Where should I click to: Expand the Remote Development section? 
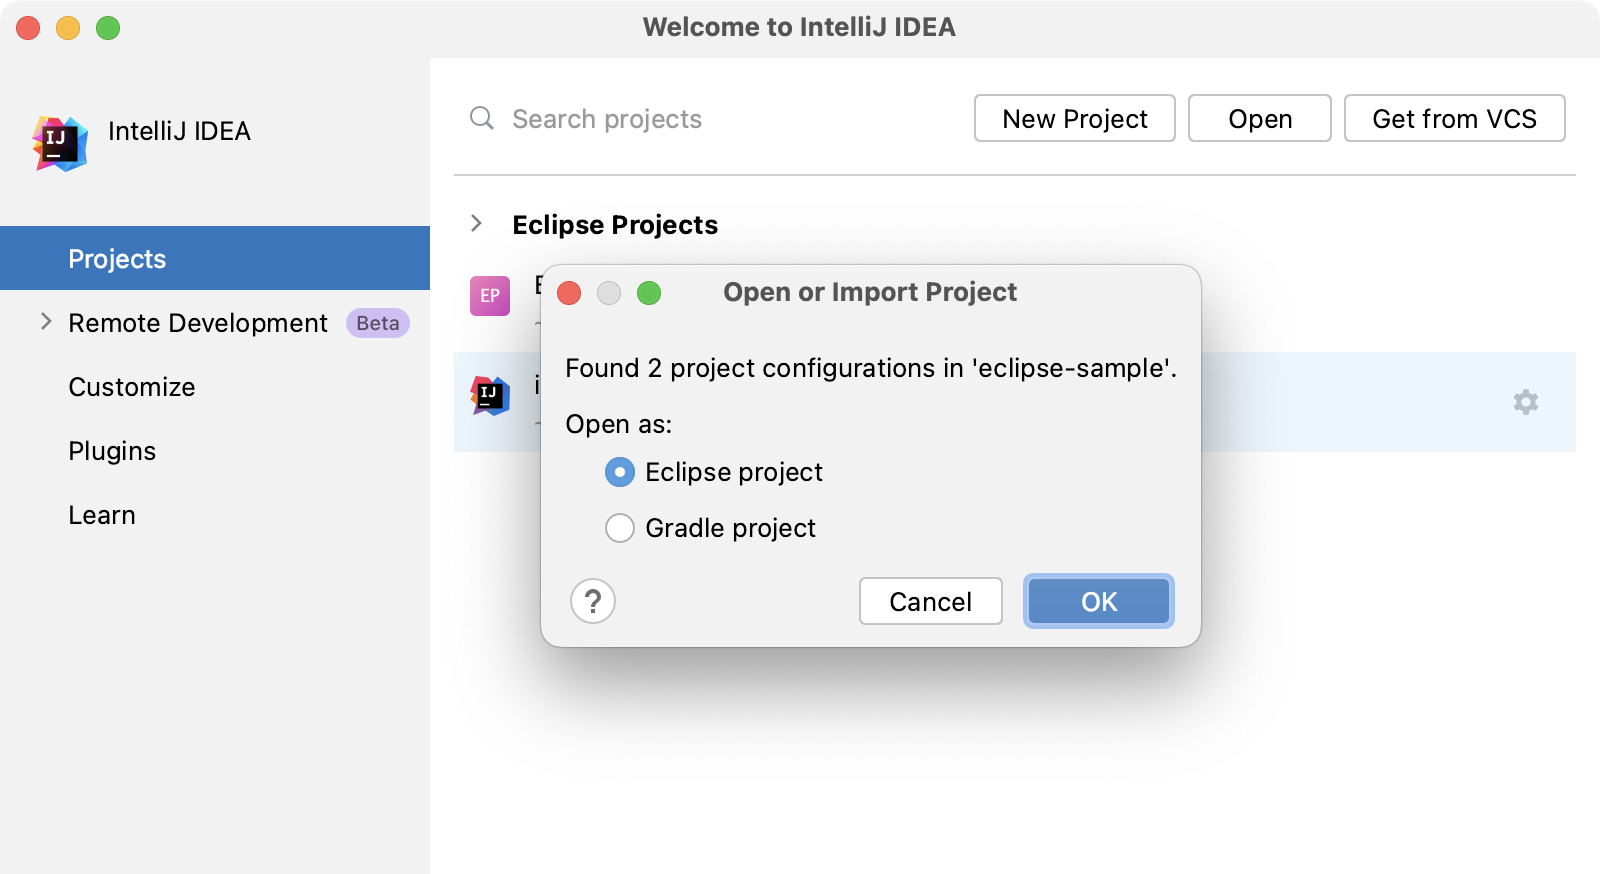46,322
